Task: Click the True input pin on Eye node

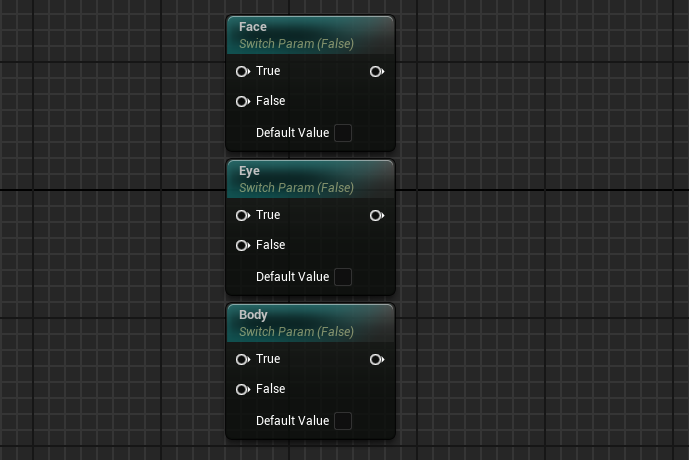Action: tap(242, 216)
